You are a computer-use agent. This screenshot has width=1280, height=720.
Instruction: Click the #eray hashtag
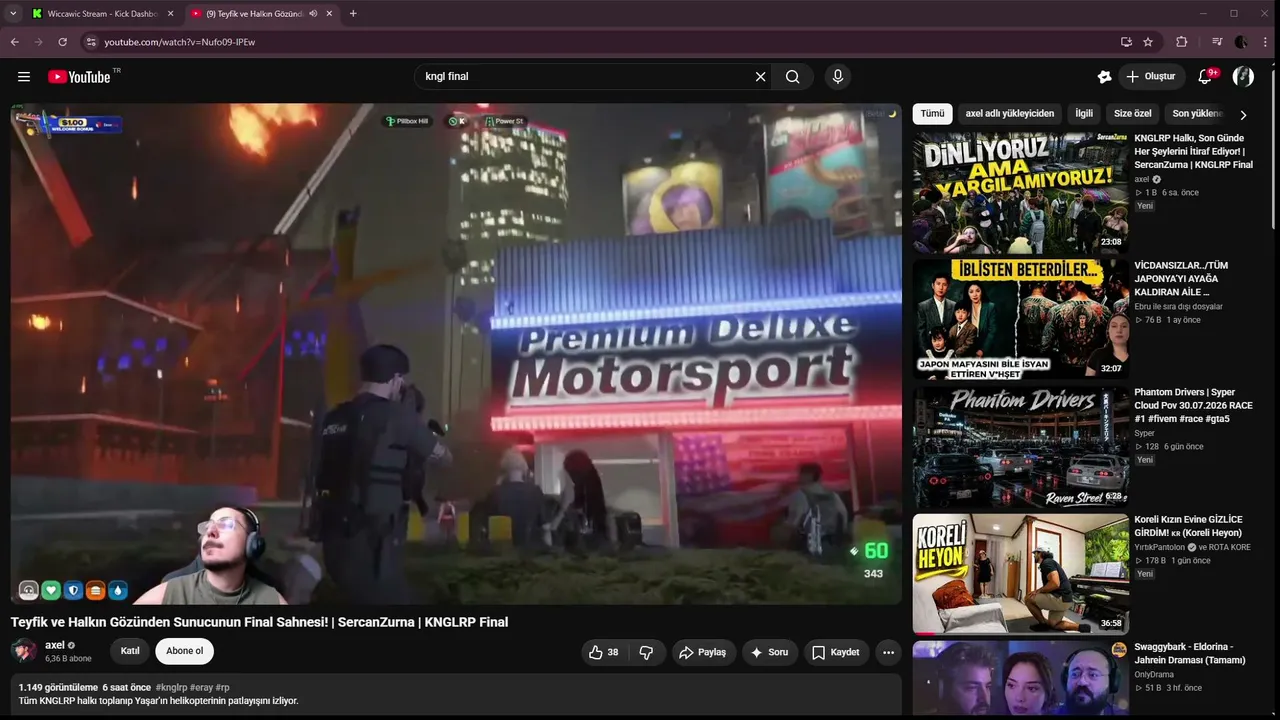(x=201, y=688)
